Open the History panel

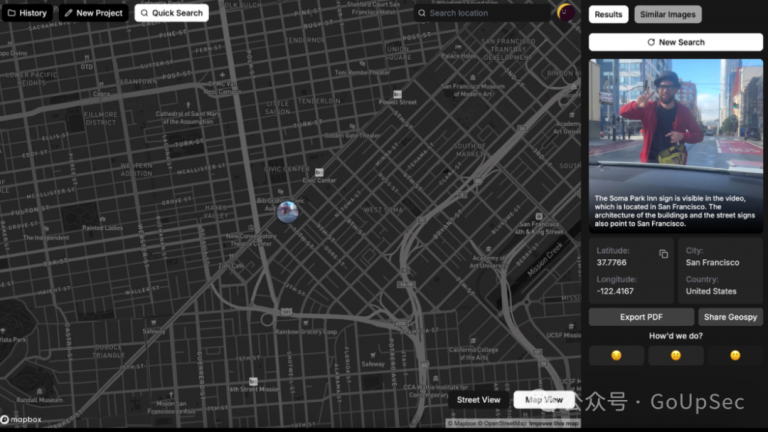pos(27,13)
